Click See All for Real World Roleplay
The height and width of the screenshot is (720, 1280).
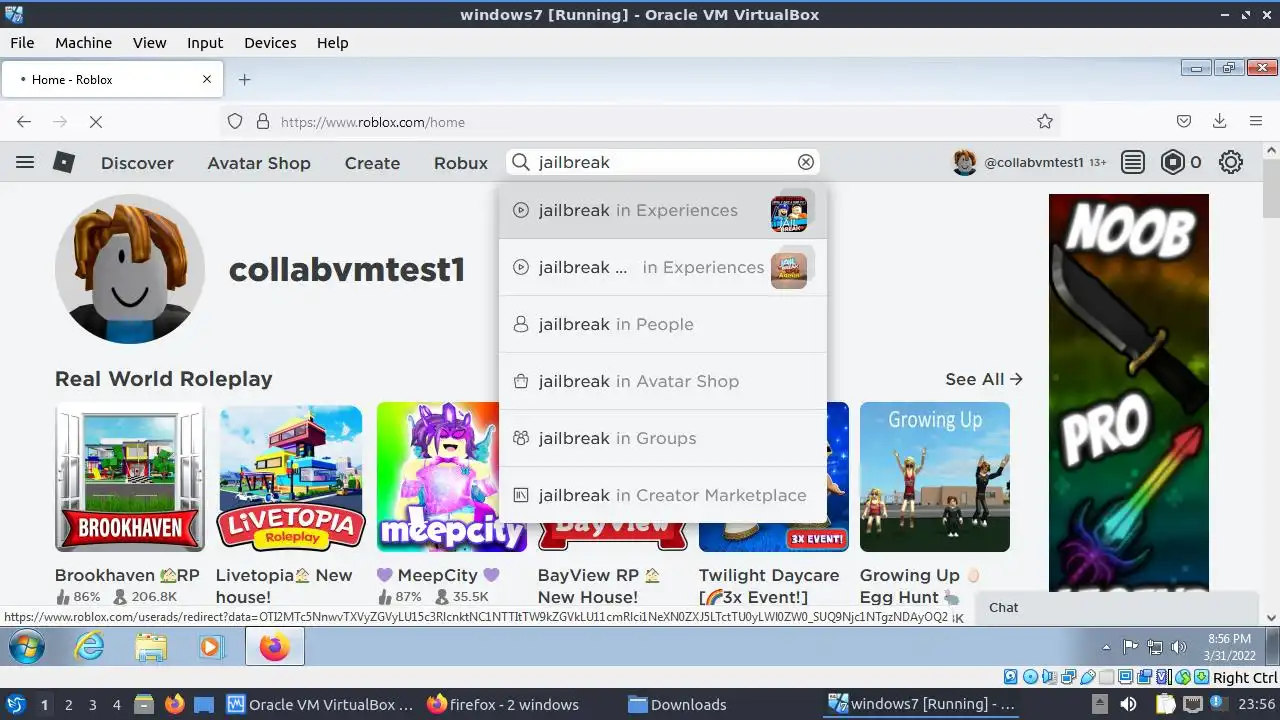point(984,379)
